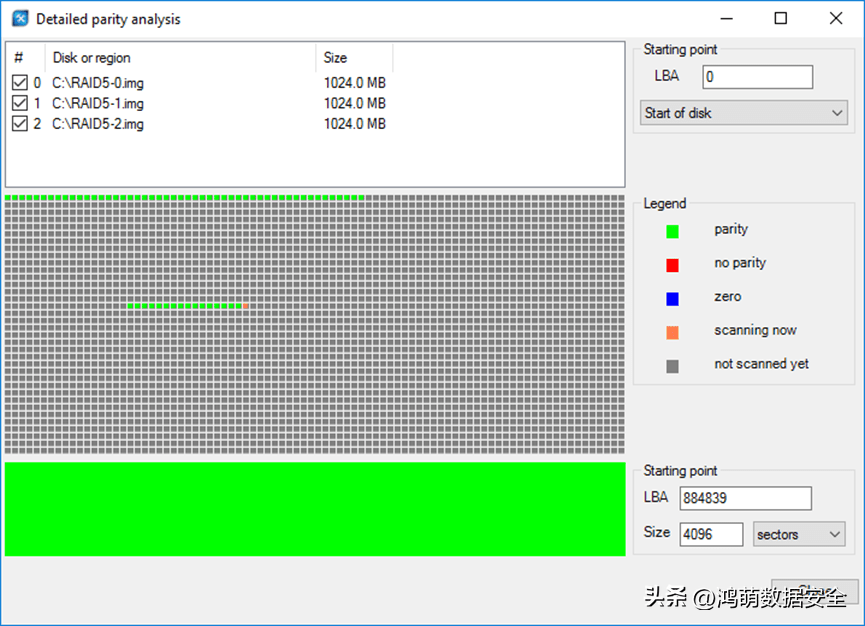This screenshot has height=626, width=865.
Task: Click the Size field showing 4096
Action: 711,534
